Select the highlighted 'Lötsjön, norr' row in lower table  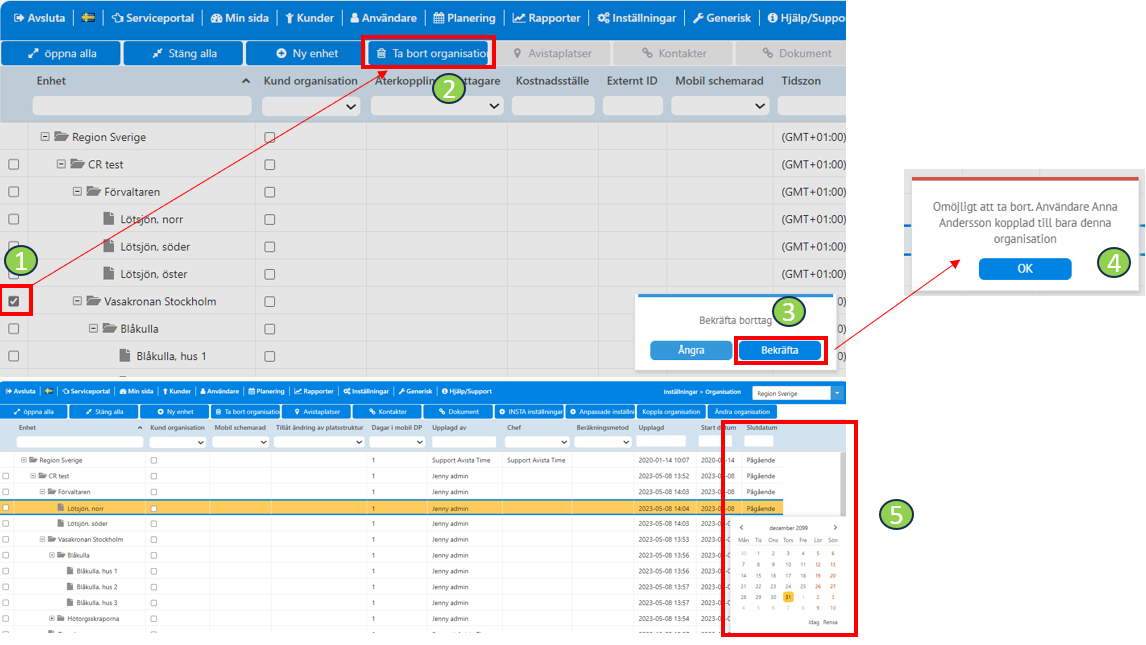tap(391, 508)
